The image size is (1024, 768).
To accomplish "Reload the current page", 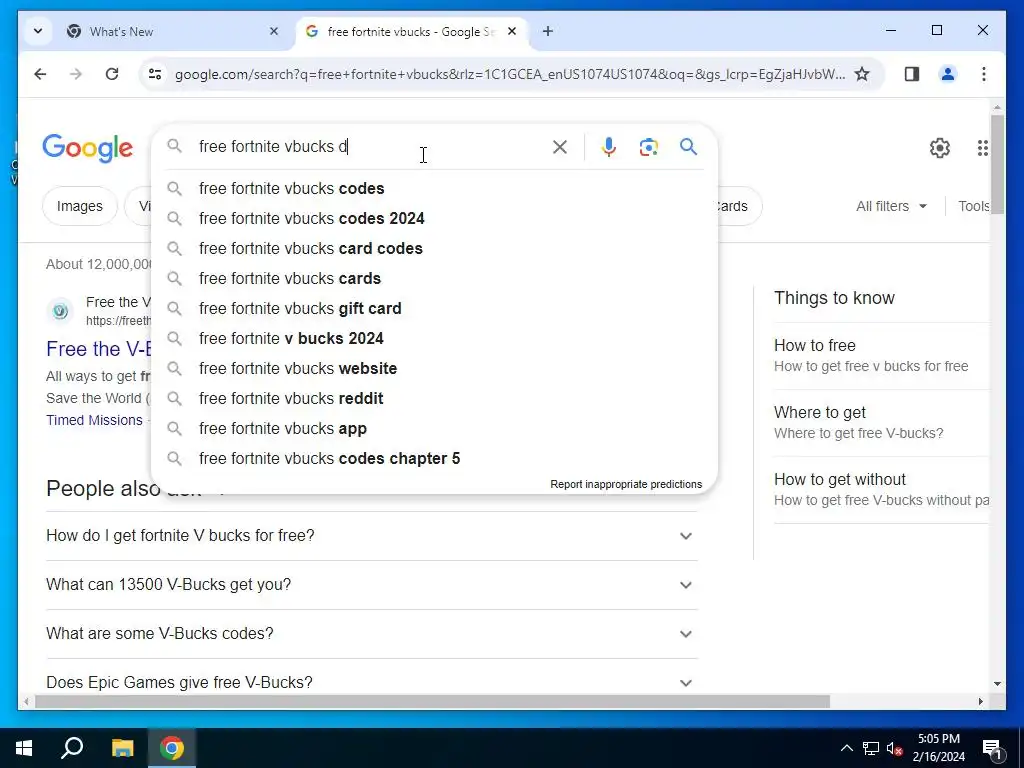I will pyautogui.click(x=112, y=74).
